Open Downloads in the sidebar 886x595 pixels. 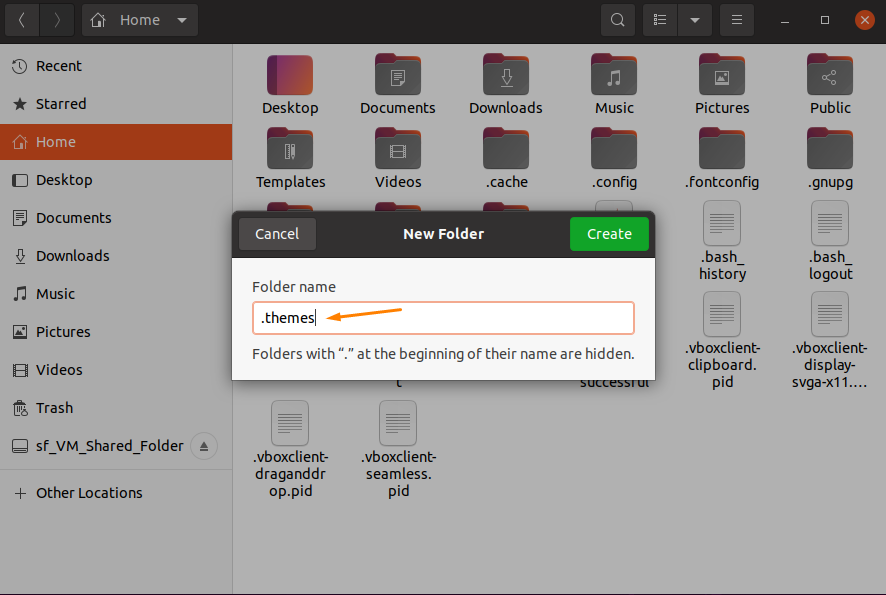(116, 256)
